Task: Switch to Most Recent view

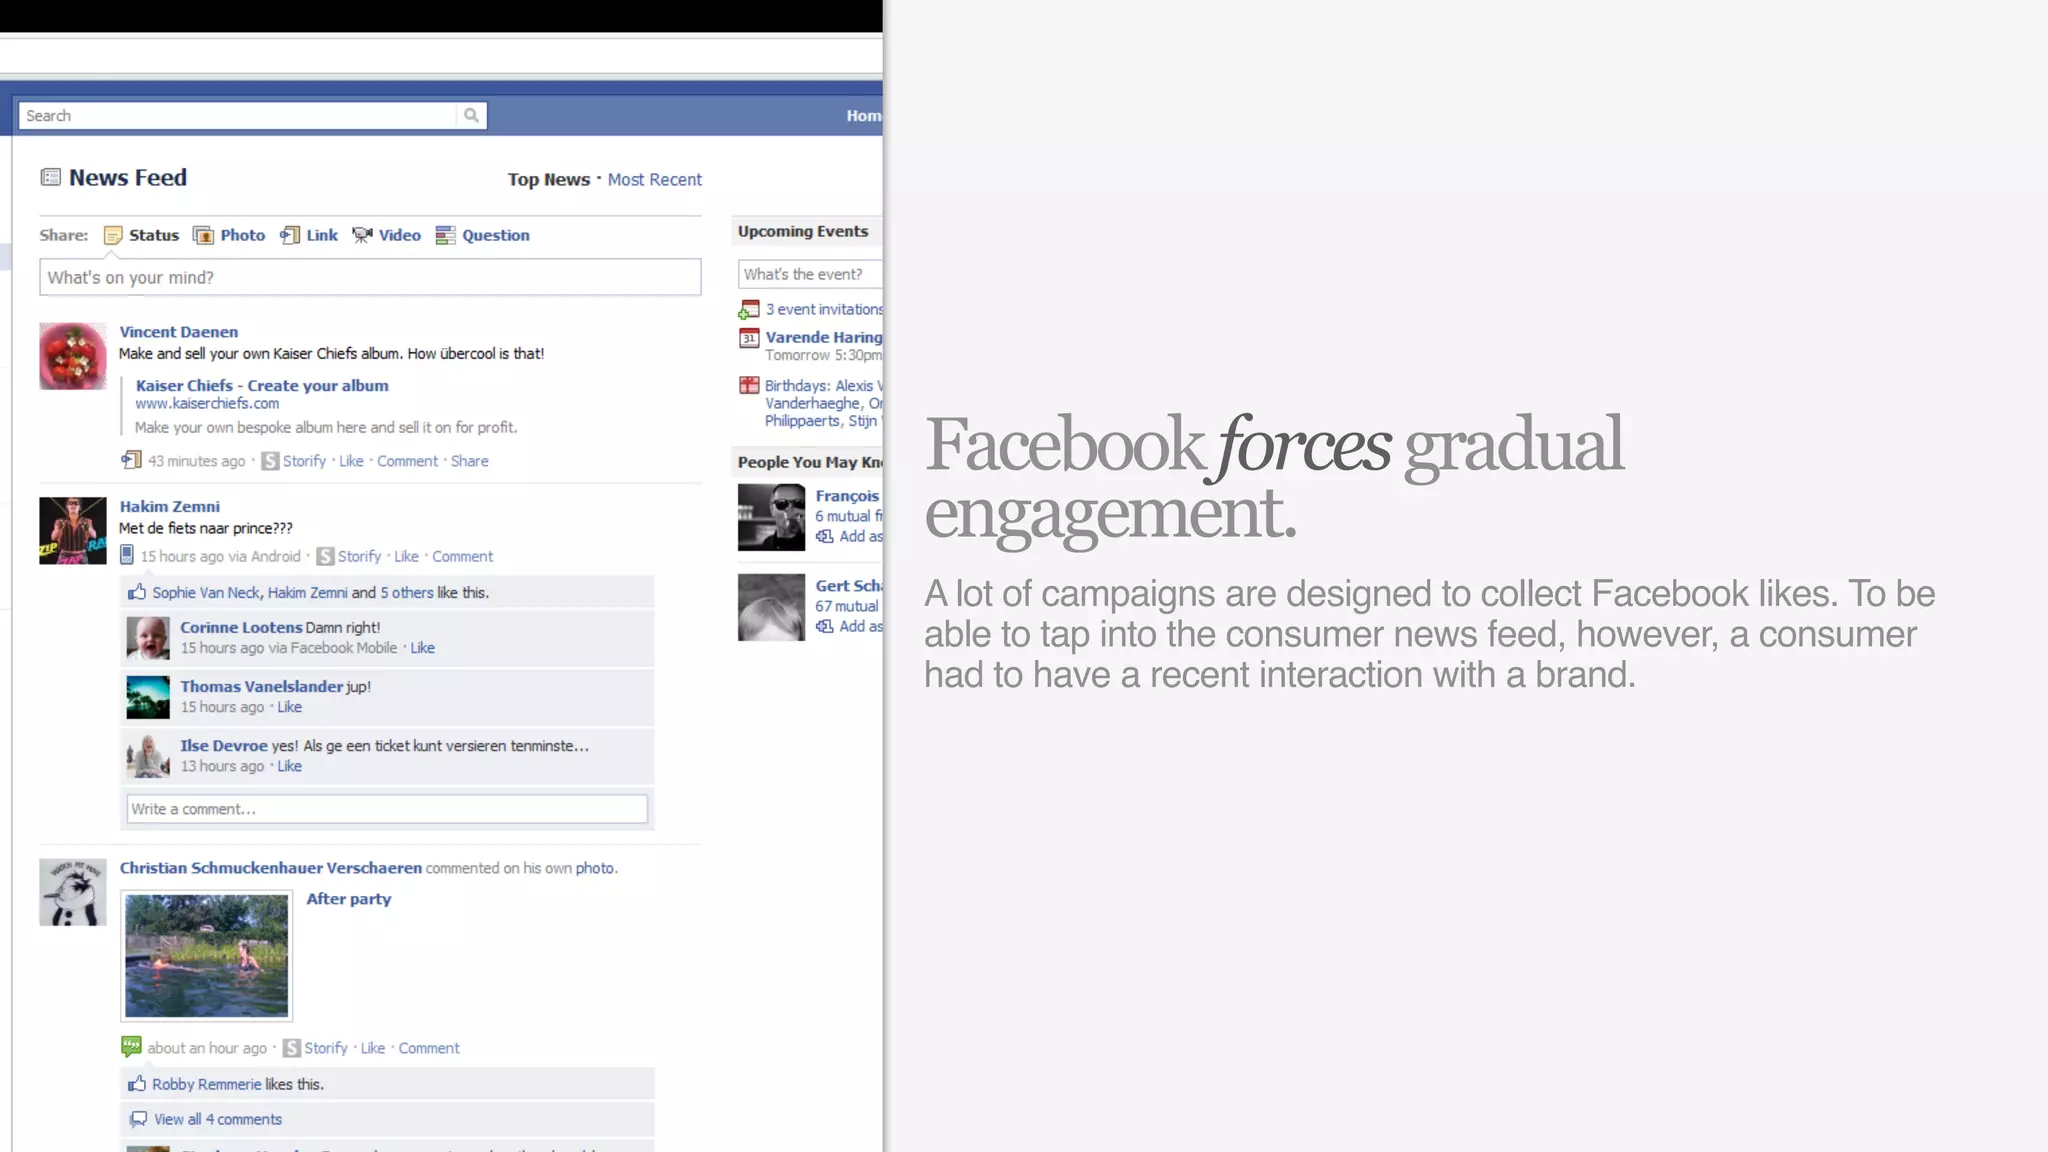Action: point(655,179)
